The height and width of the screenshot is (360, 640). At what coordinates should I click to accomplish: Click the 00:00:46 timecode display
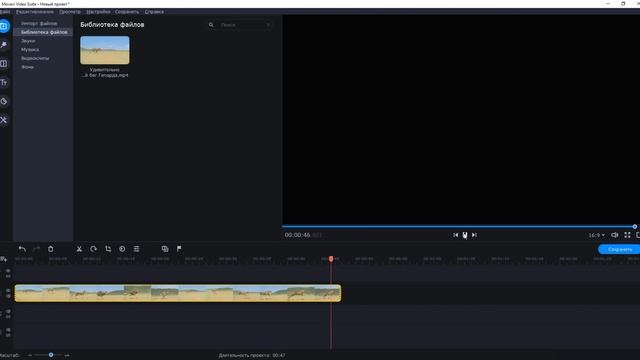[298, 235]
